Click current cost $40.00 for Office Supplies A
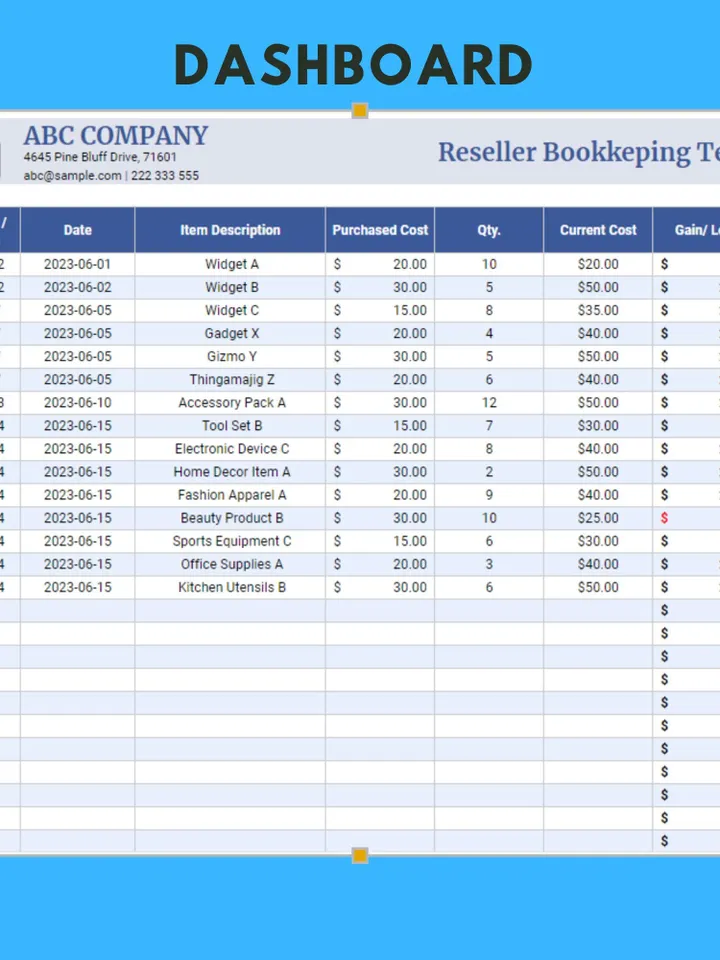The image size is (720, 960). [x=598, y=564]
